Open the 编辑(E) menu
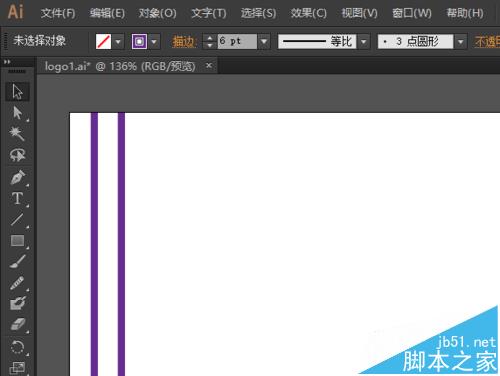500x376 pixels. (107, 13)
